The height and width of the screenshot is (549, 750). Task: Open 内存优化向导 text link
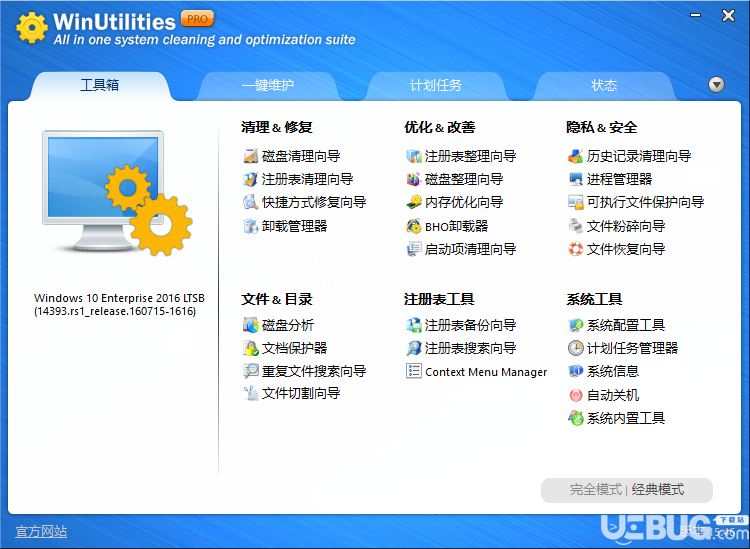point(464,202)
